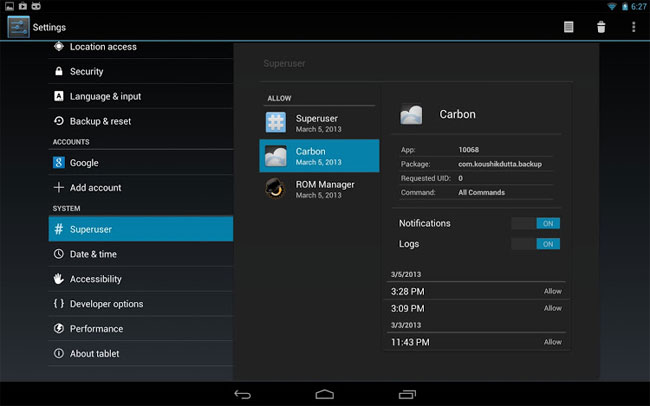Viewport: 650px width, 406px height.
Task: Select the 3:28 PM log entry
Action: point(475,291)
